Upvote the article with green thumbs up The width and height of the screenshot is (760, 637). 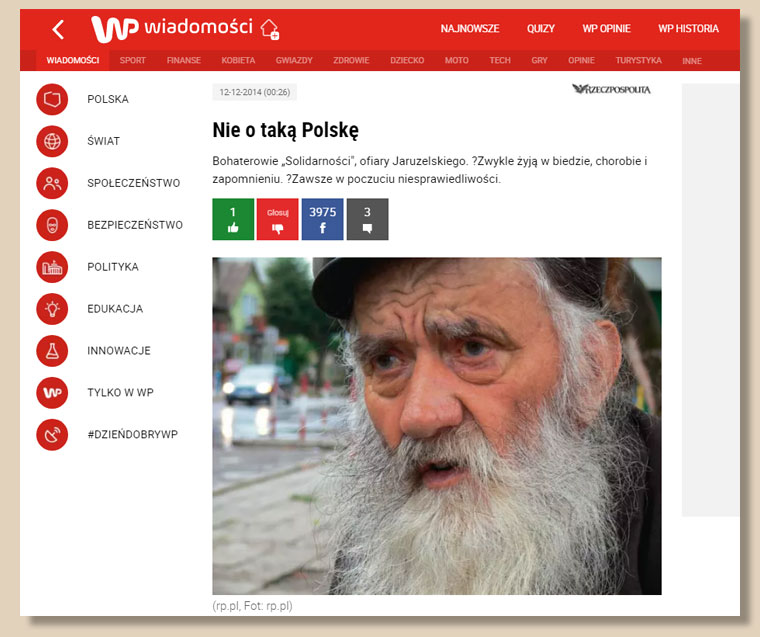(x=233, y=219)
